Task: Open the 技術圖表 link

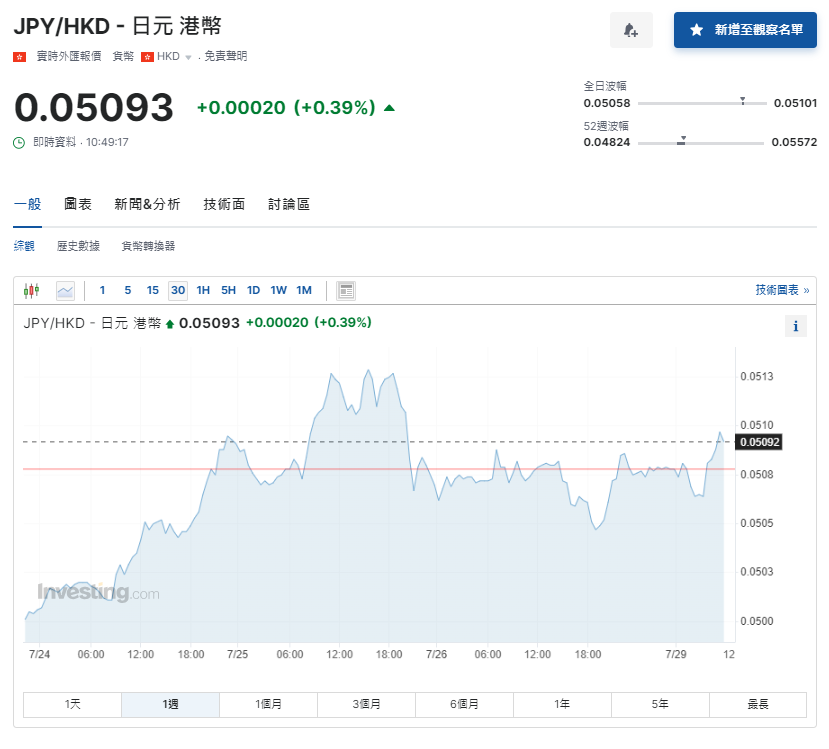Action: tap(781, 290)
